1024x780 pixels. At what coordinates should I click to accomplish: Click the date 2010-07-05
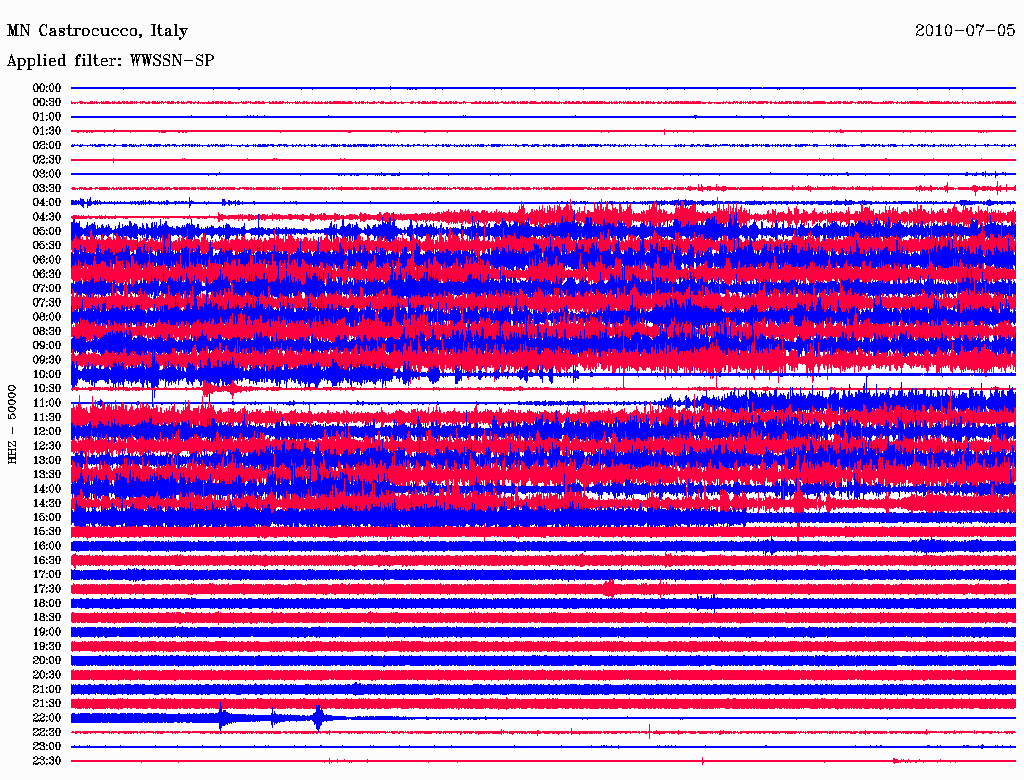tap(965, 30)
